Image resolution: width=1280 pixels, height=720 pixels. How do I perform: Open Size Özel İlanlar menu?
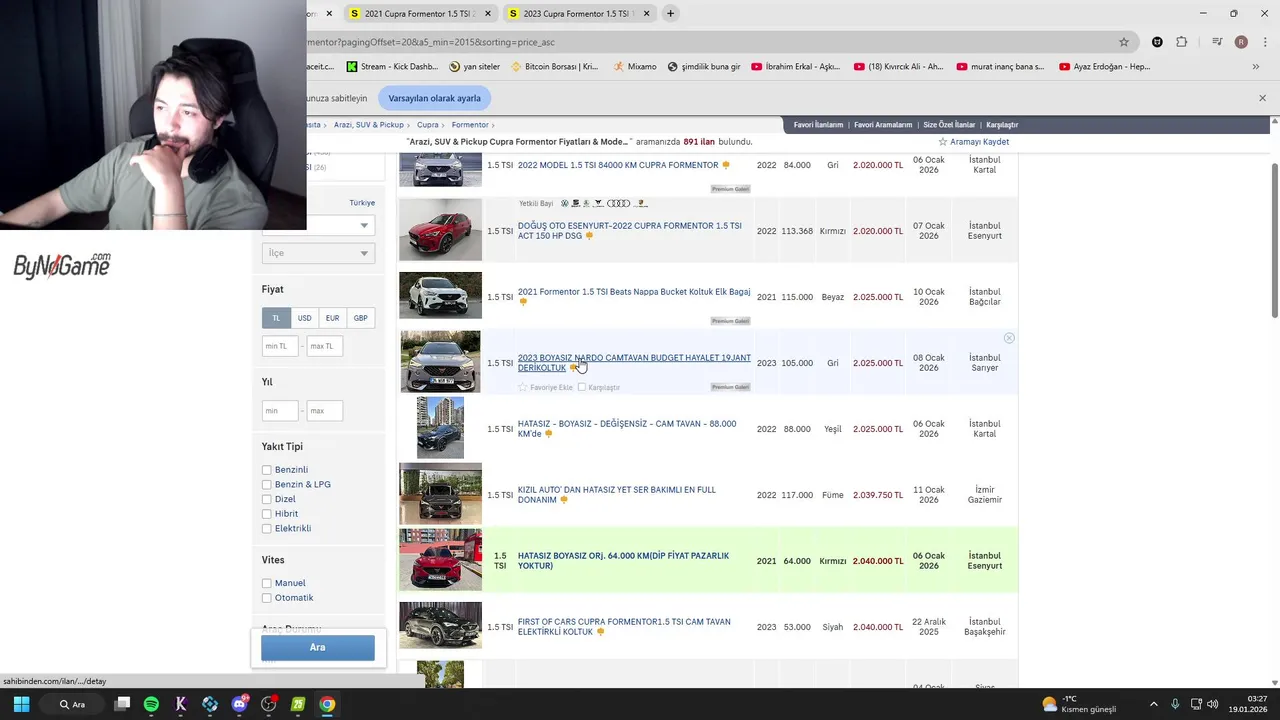click(949, 125)
